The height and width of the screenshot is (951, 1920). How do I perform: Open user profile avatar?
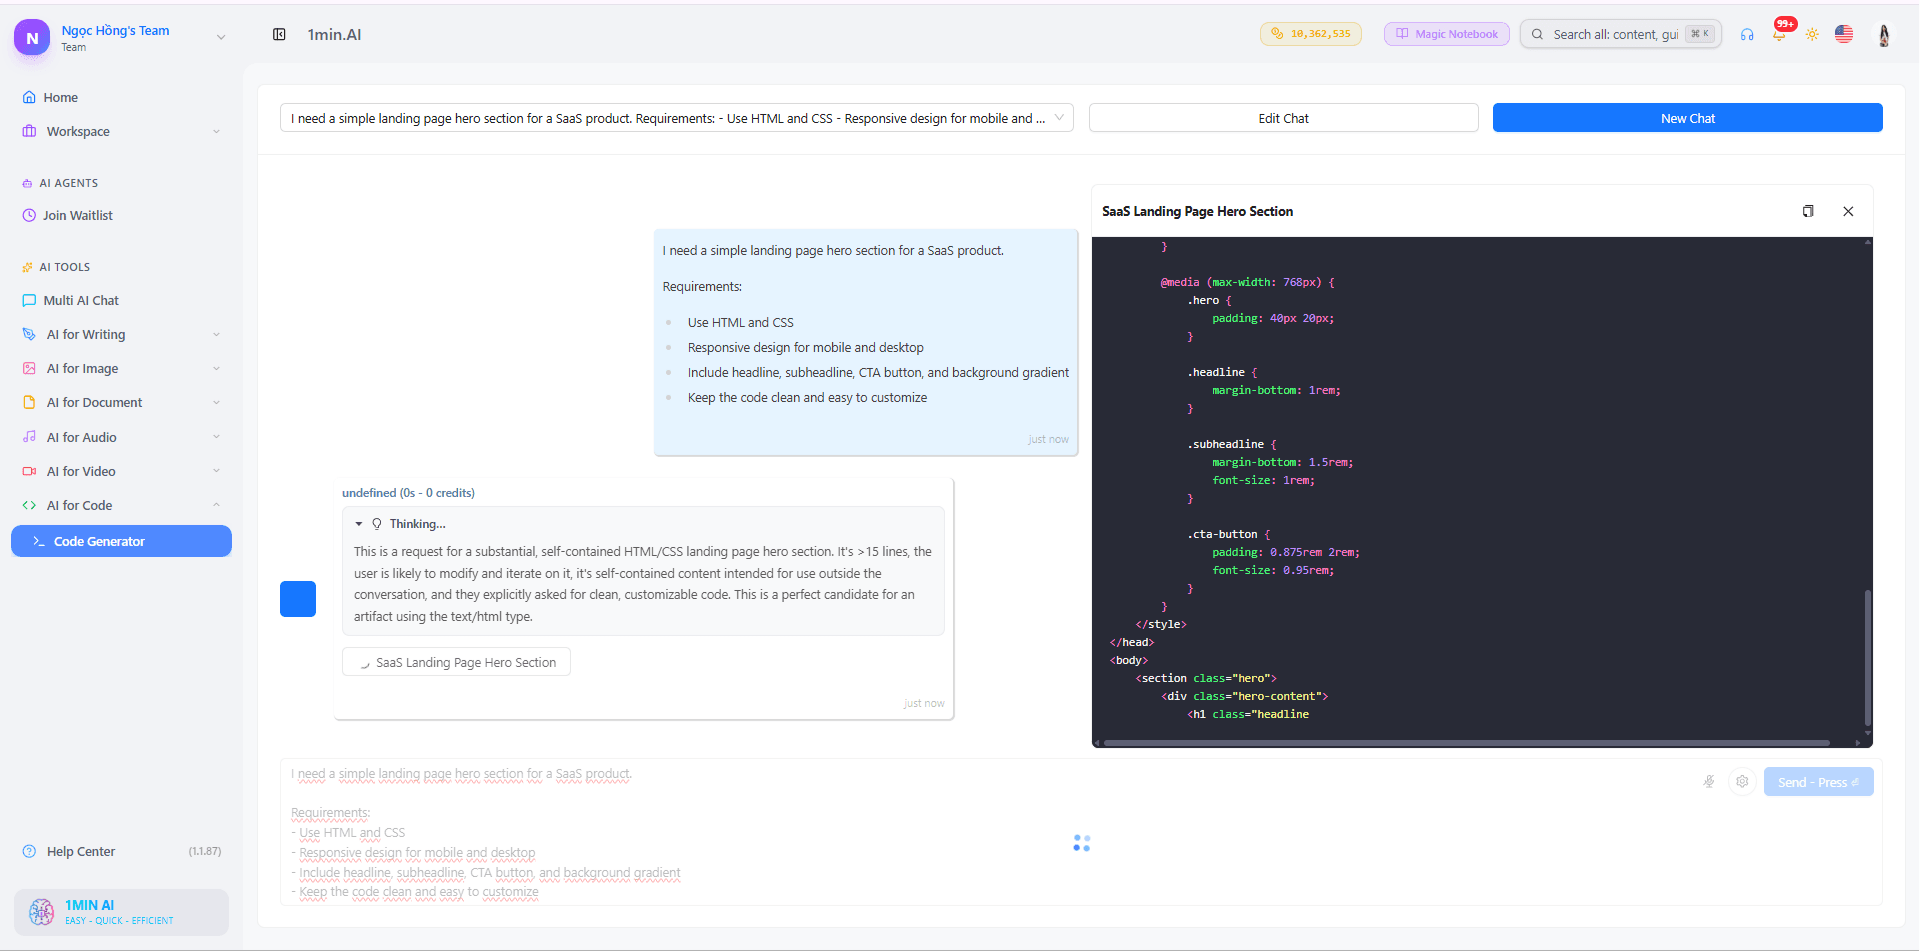[1884, 34]
